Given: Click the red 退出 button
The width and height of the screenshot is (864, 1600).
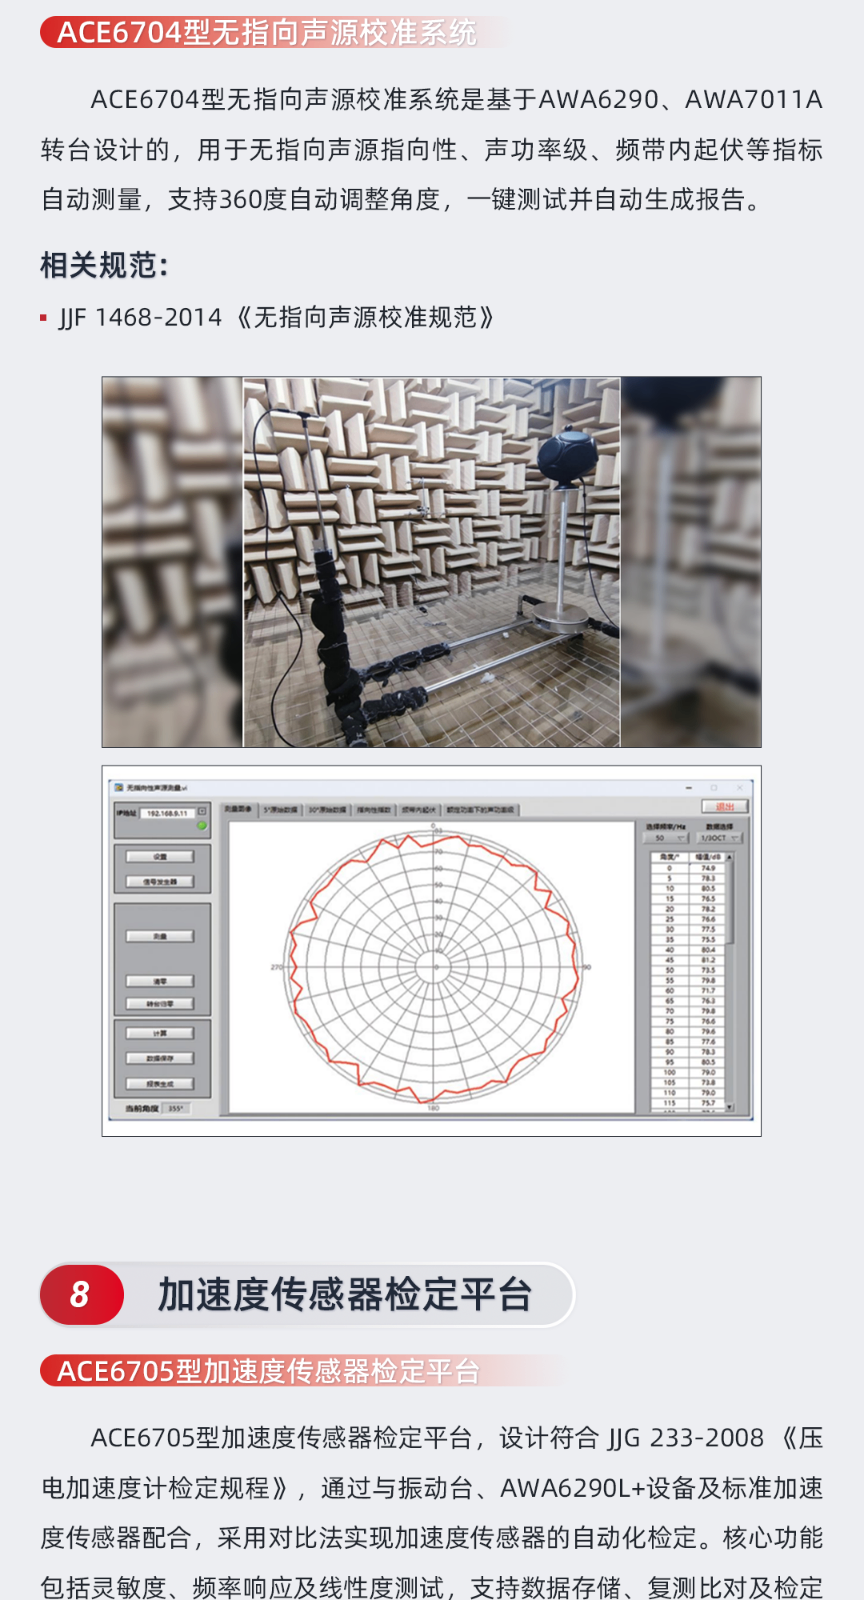Looking at the screenshot, I should coord(725,806).
